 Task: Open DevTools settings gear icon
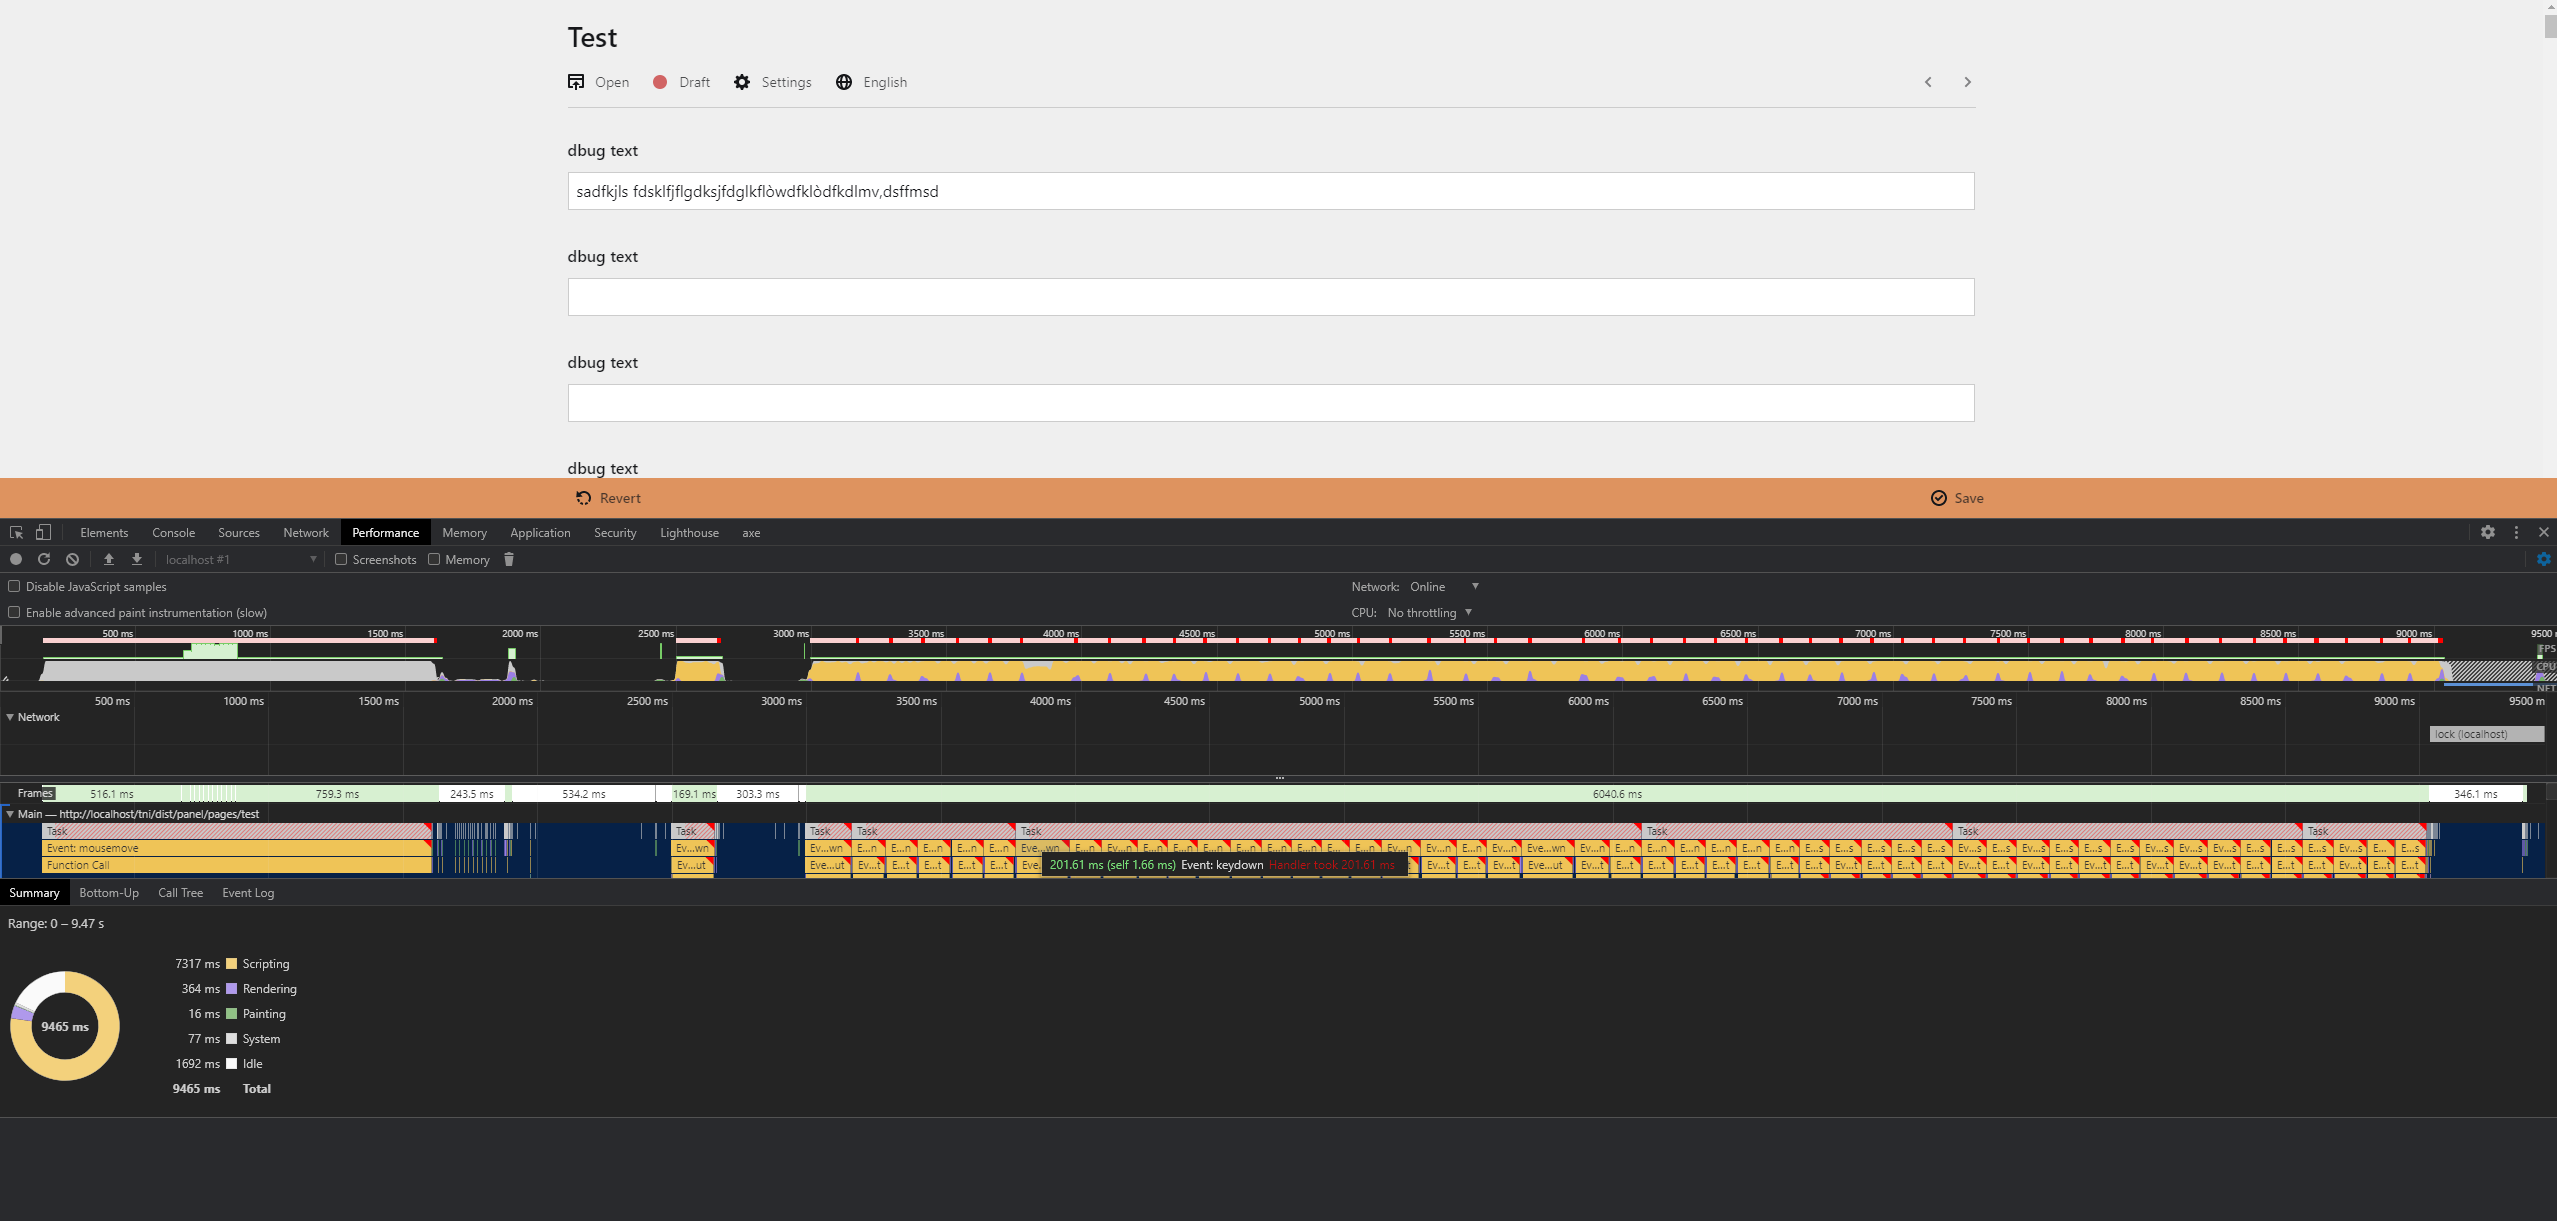coord(2489,532)
